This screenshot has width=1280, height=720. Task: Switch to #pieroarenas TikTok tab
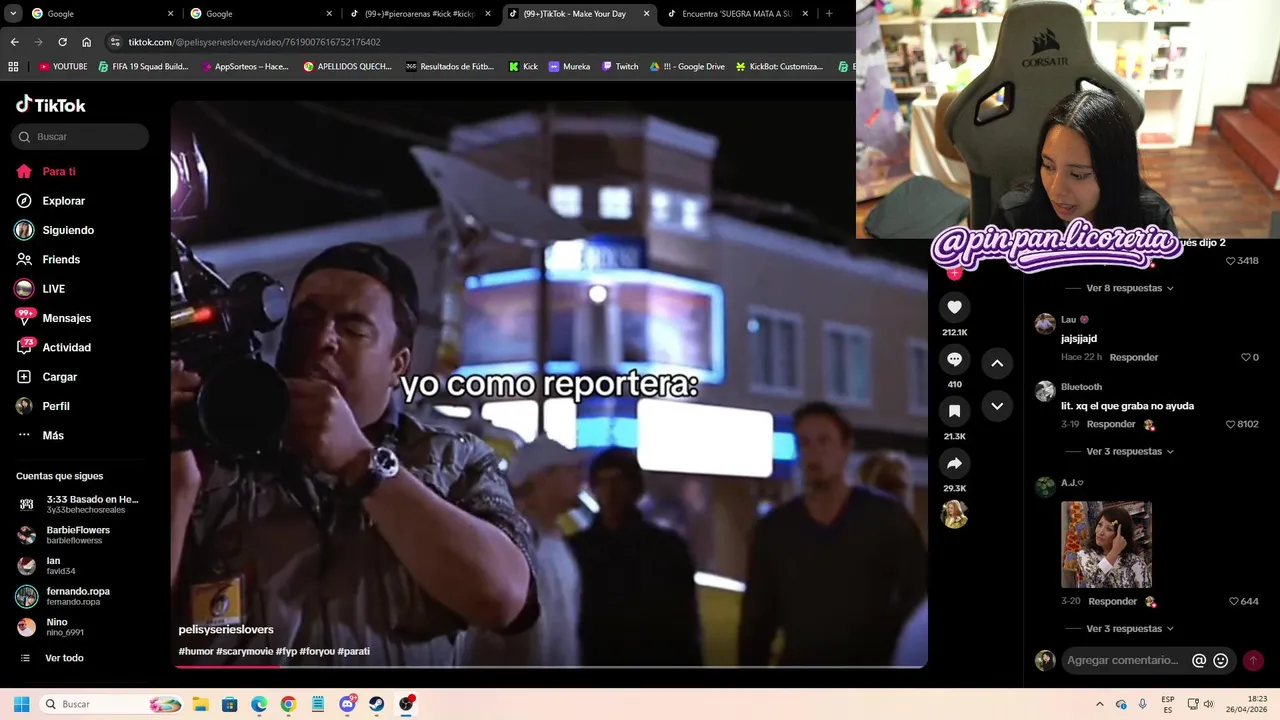tap(418, 14)
